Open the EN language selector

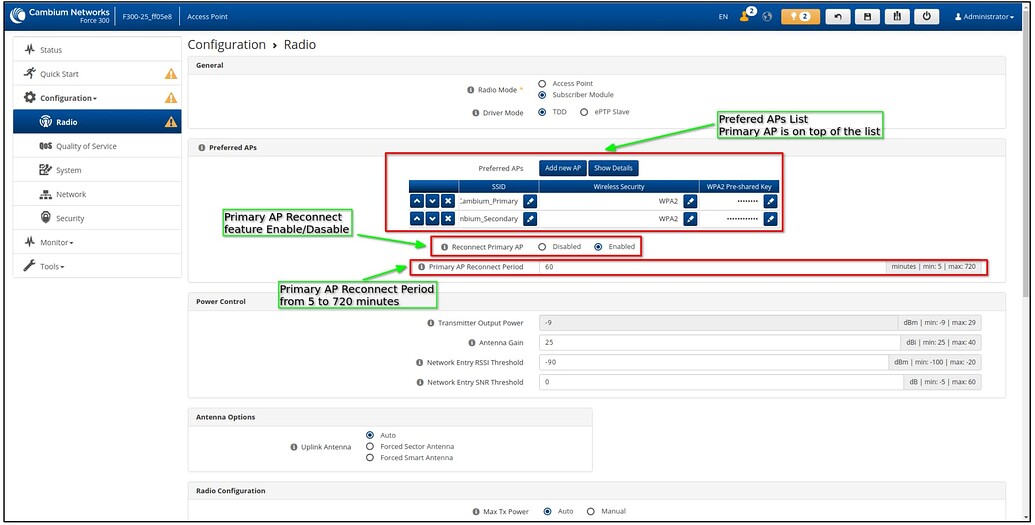[x=723, y=17]
